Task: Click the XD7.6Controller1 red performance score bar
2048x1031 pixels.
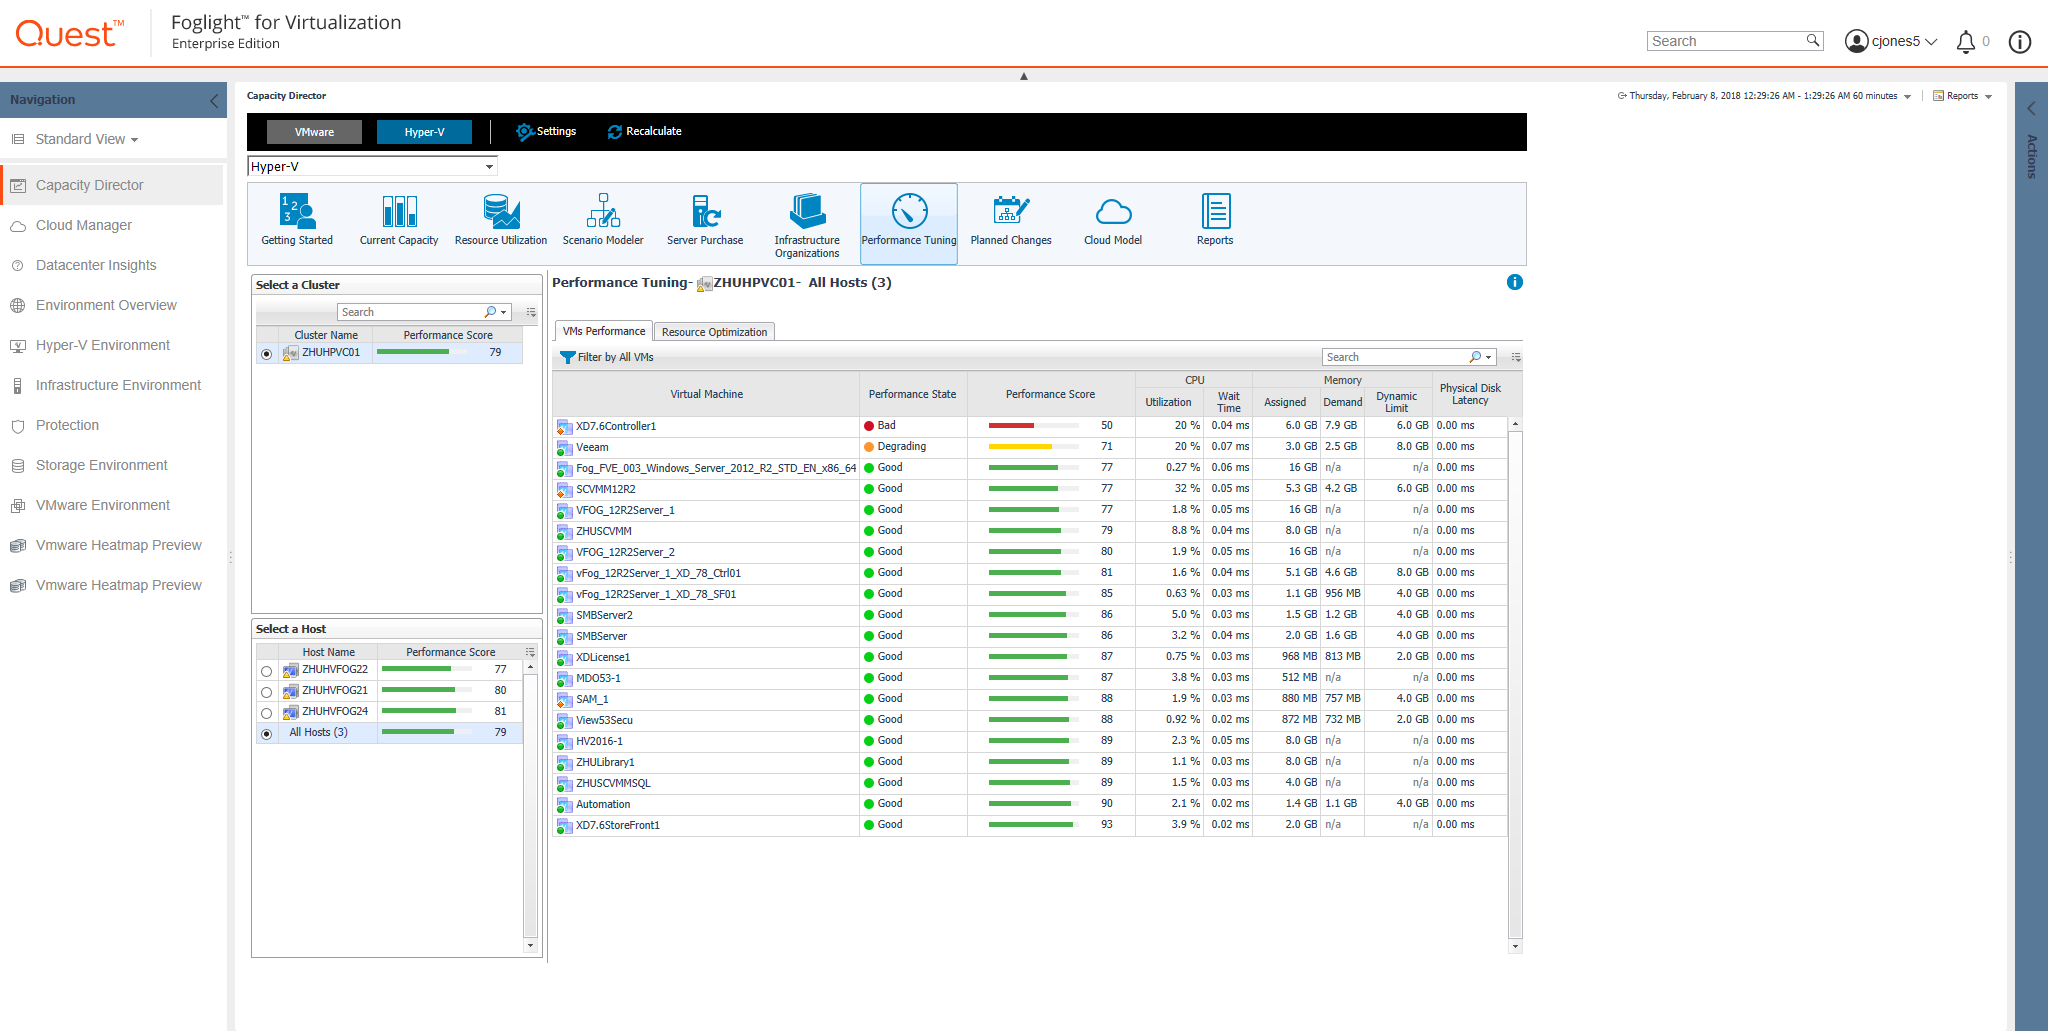Action: click(x=1011, y=426)
